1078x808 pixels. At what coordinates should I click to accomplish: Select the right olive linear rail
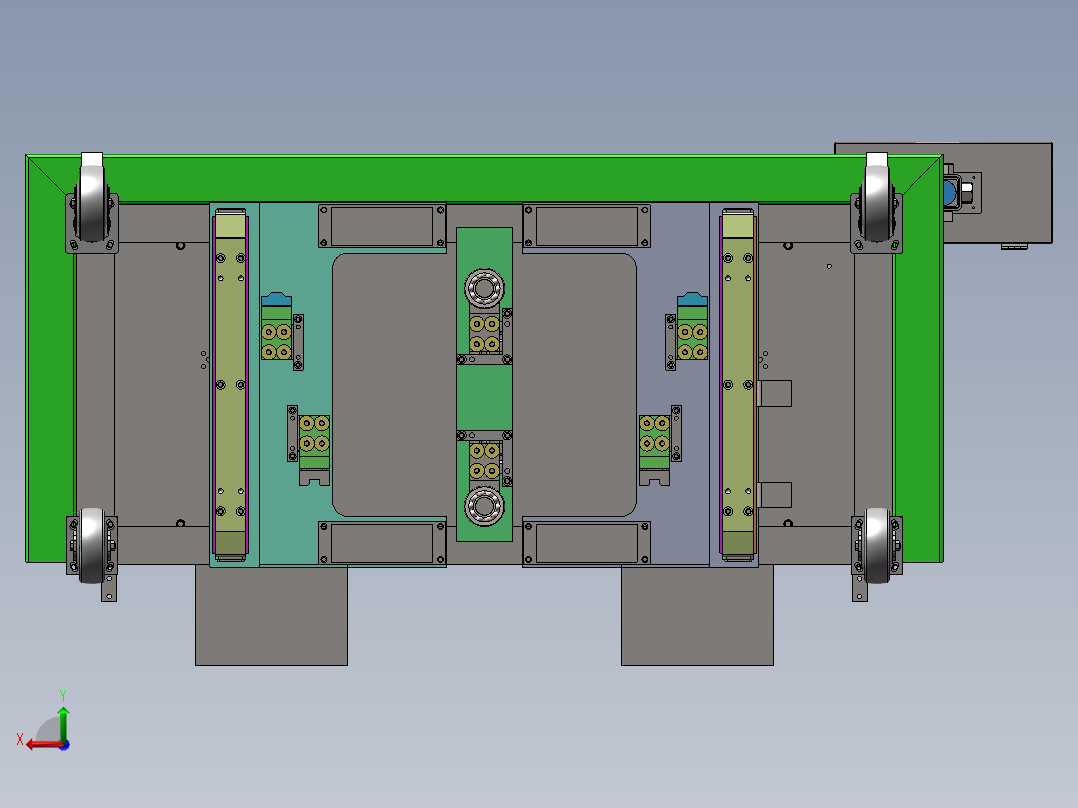738,384
